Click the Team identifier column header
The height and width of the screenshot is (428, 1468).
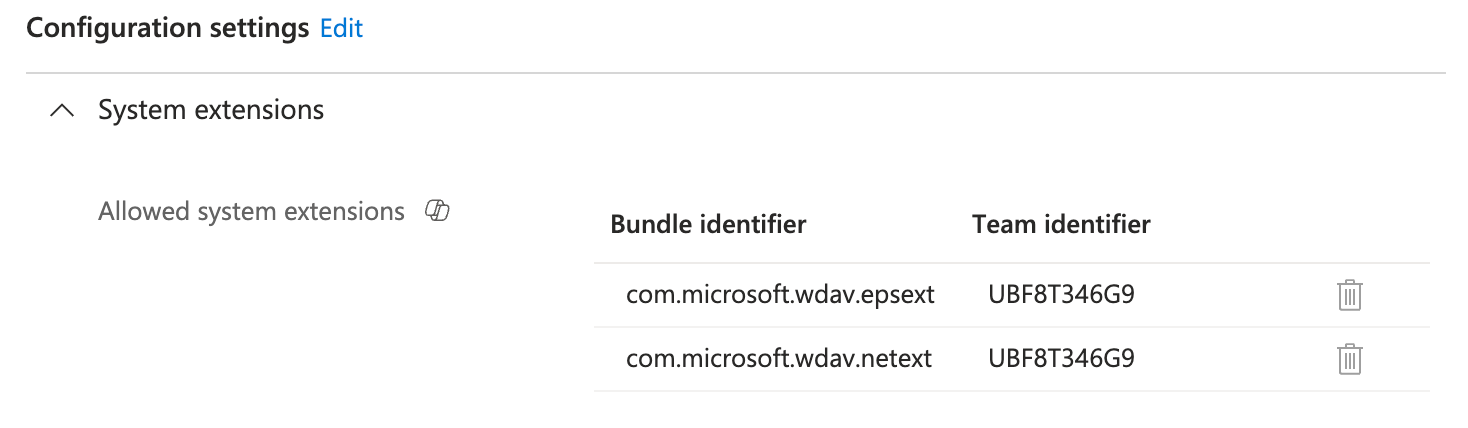(1061, 224)
